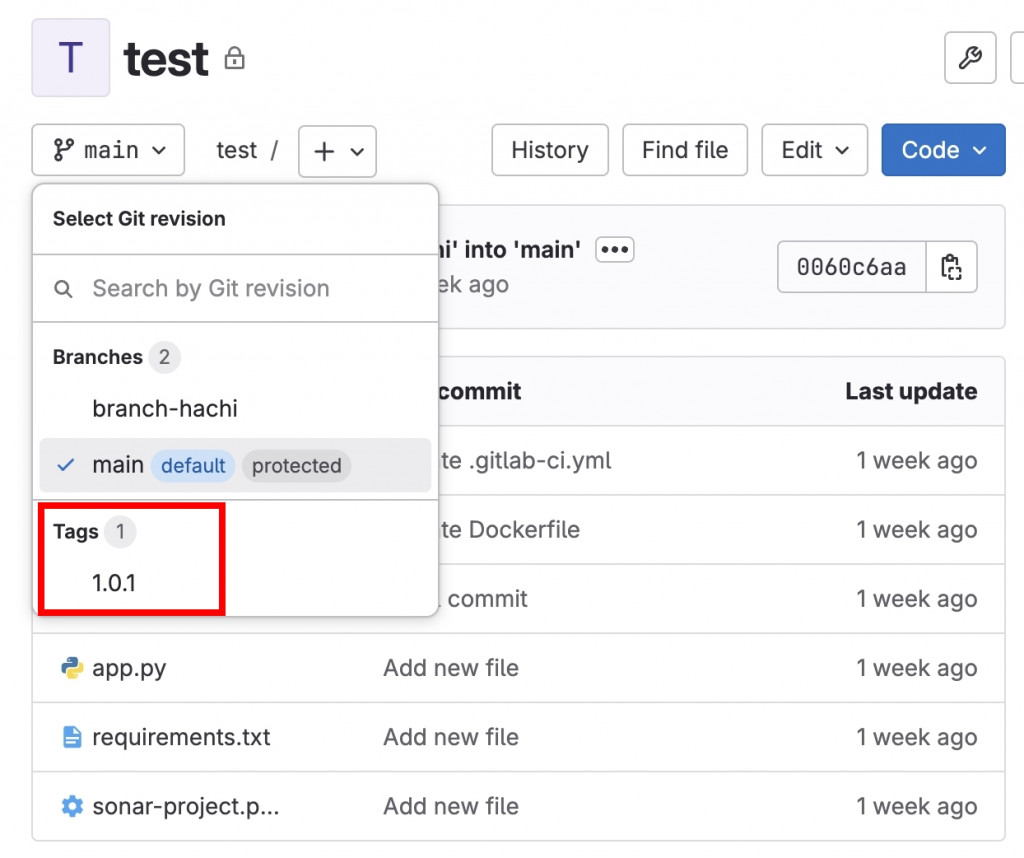Image resolution: width=1024 pixels, height=858 pixels.
Task: Click the 0060c6aa commit hash
Action: pyautogui.click(x=851, y=267)
